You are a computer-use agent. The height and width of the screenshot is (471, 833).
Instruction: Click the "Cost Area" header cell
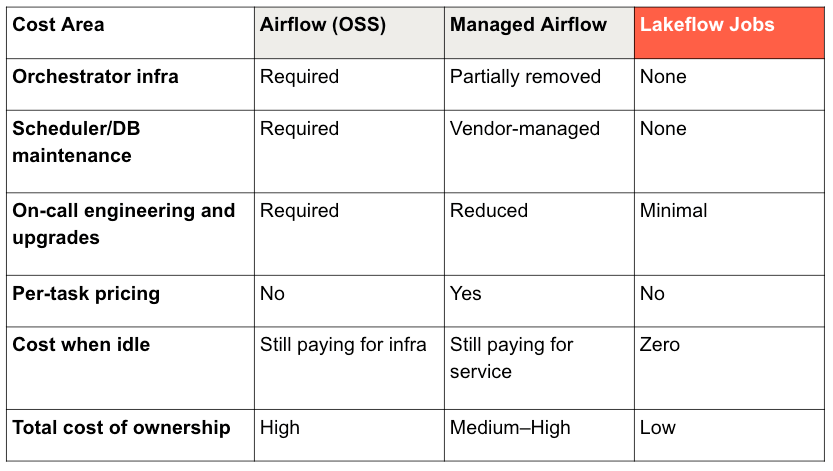58,24
